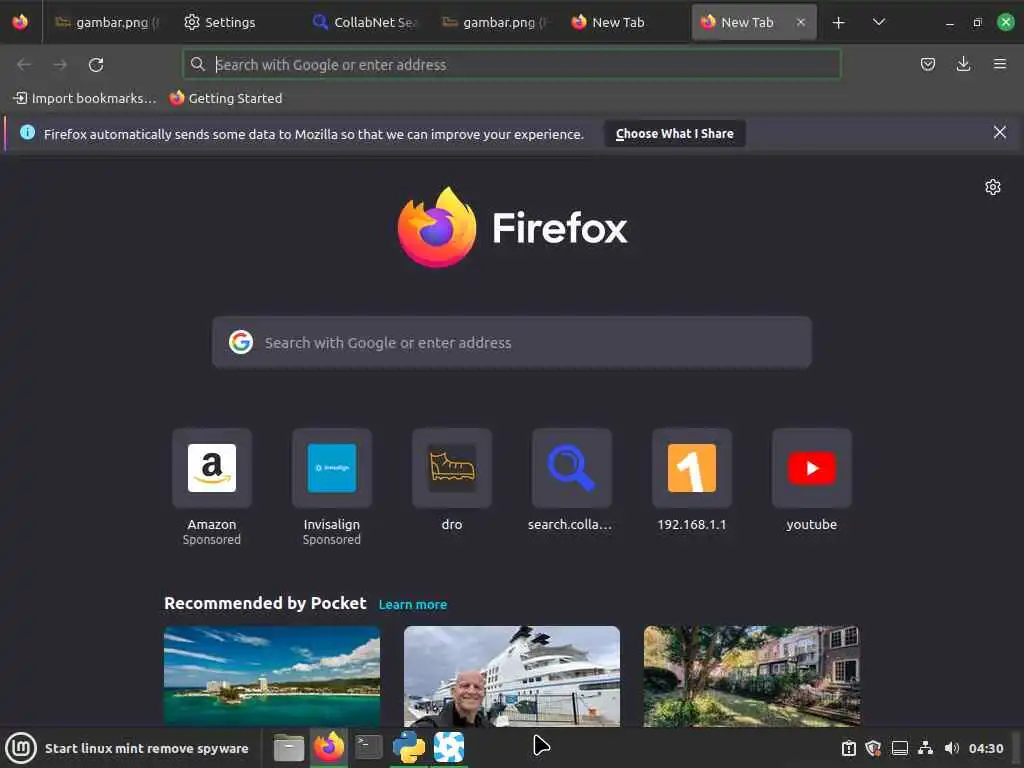Image resolution: width=1024 pixels, height=768 pixels.
Task: Click the Google search box on page
Action: (x=511, y=343)
